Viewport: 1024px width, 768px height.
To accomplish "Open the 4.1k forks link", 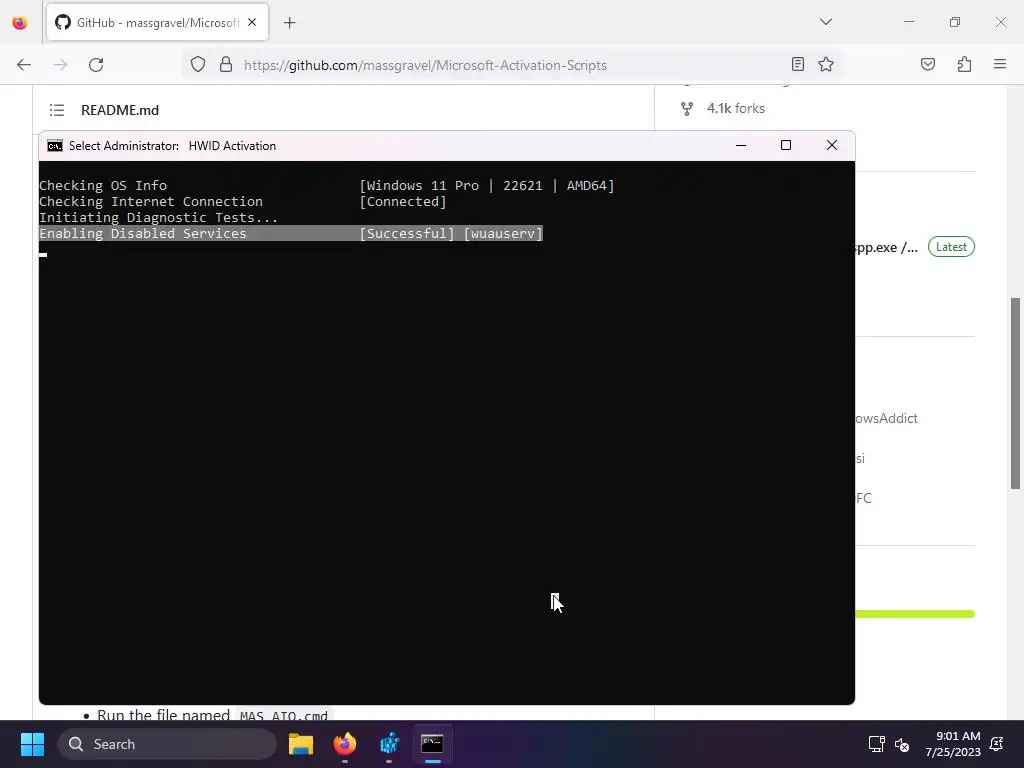I will pyautogui.click(x=735, y=108).
